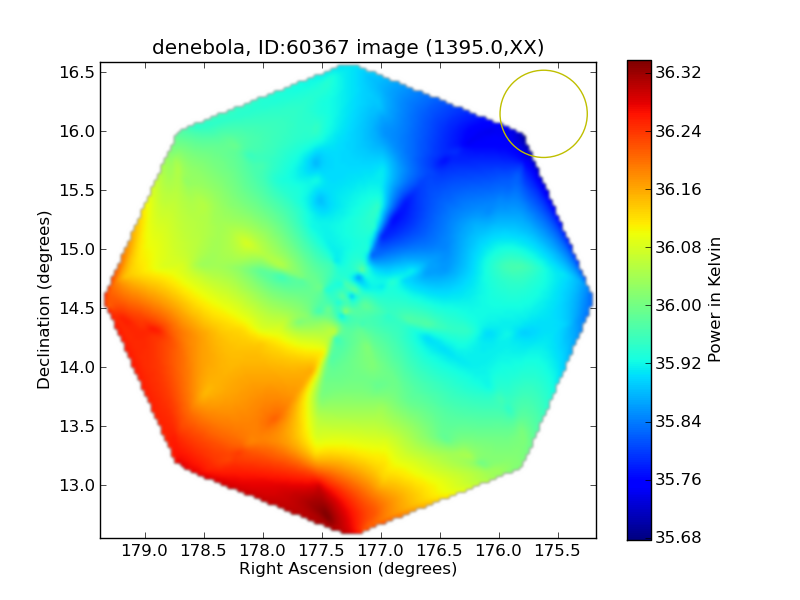Click declination tick label 13.0
This screenshot has height=600, width=800.
click(77, 485)
